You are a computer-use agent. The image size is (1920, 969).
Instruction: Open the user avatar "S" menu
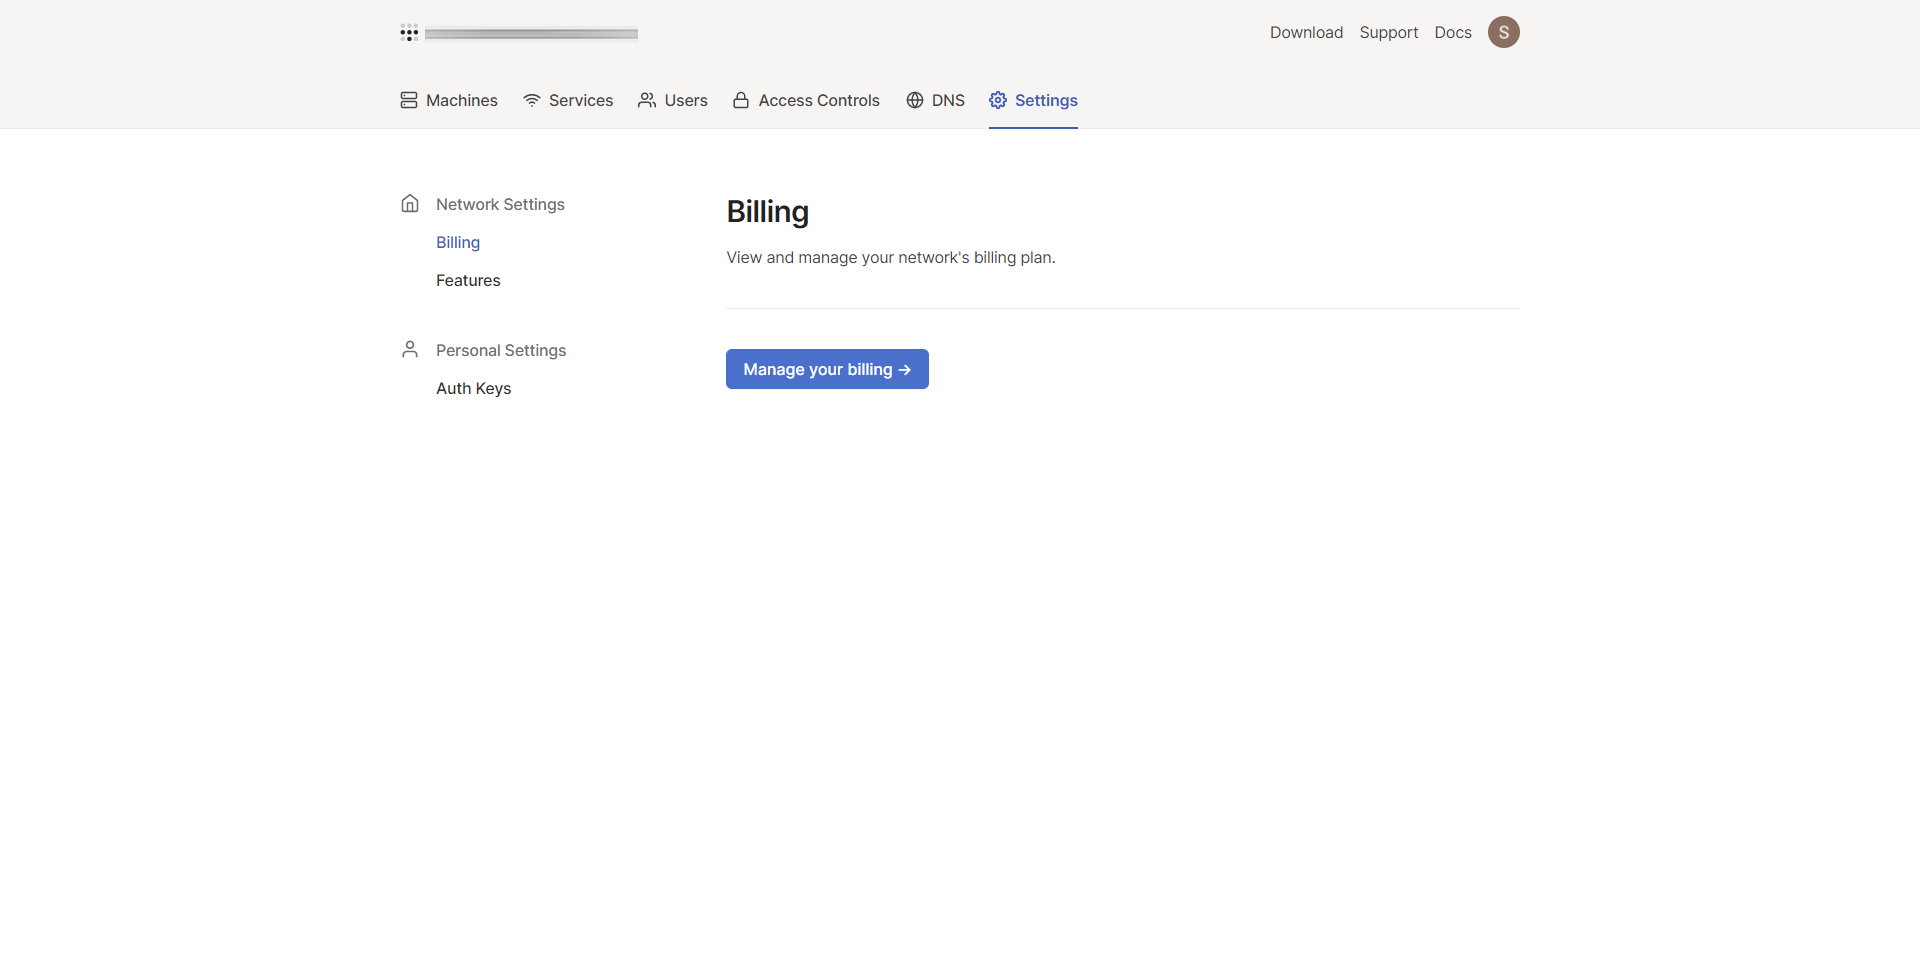[x=1503, y=32]
